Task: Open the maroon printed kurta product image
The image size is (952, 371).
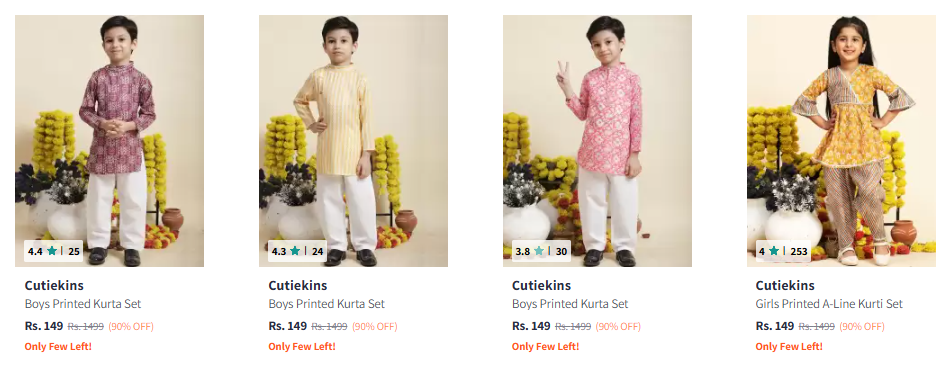Action: [109, 141]
